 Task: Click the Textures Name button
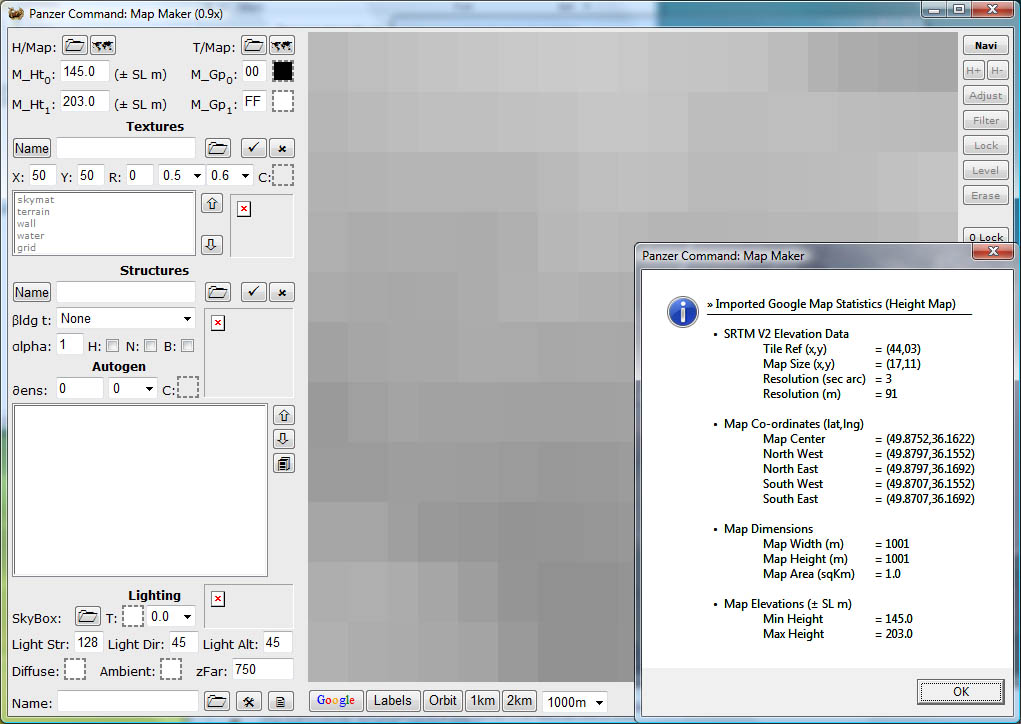coord(32,148)
